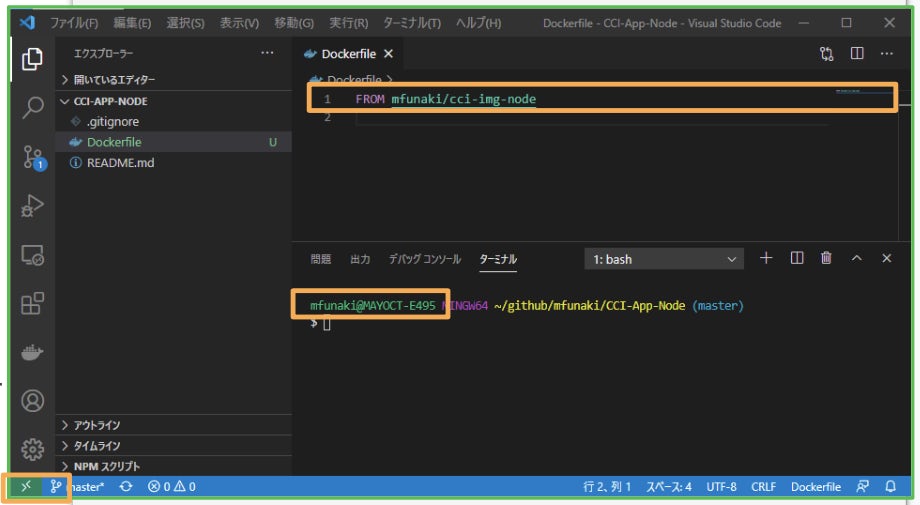The height and width of the screenshot is (505, 920).
Task: Click the CRLF line ending status item
Action: click(x=764, y=487)
